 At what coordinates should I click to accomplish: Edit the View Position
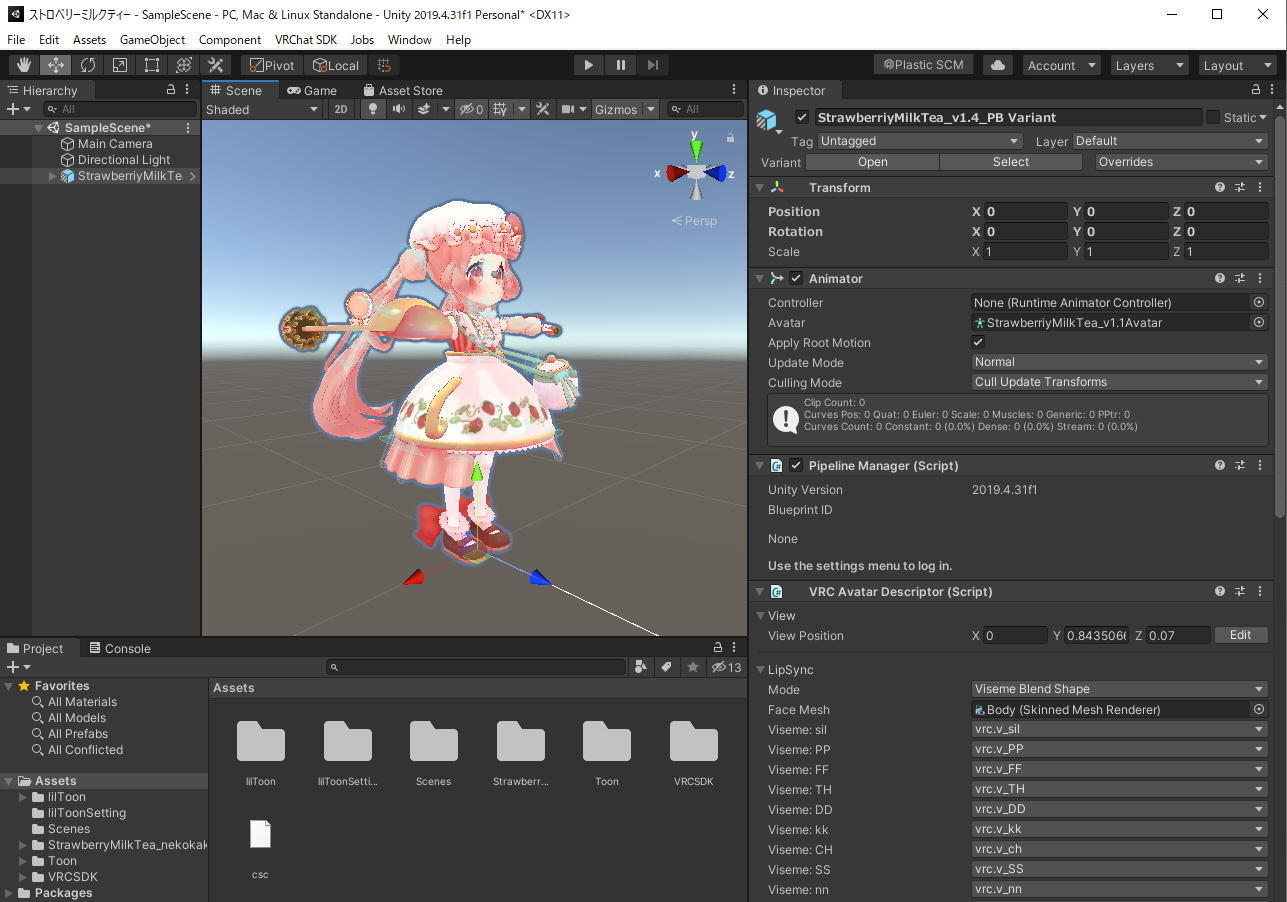click(x=1240, y=635)
